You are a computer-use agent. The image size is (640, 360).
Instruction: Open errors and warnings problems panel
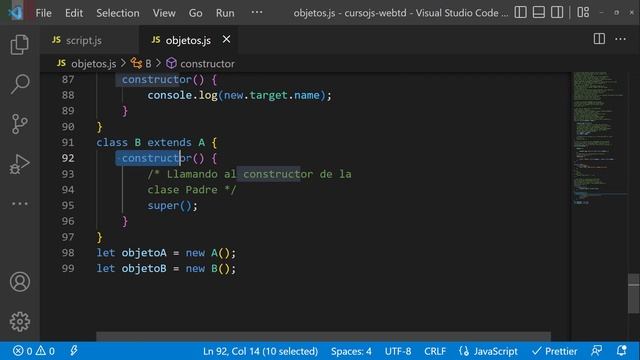33,351
